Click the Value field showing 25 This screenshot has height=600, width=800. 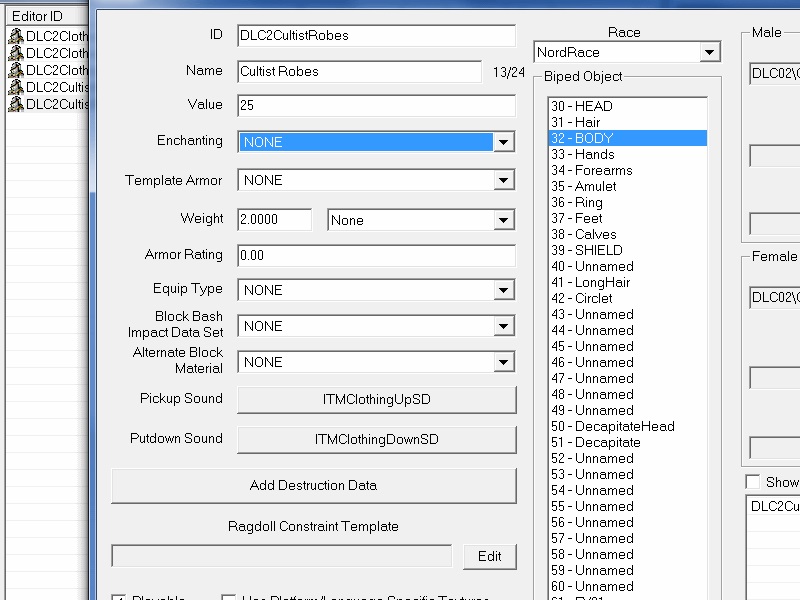pyautogui.click(x=376, y=105)
